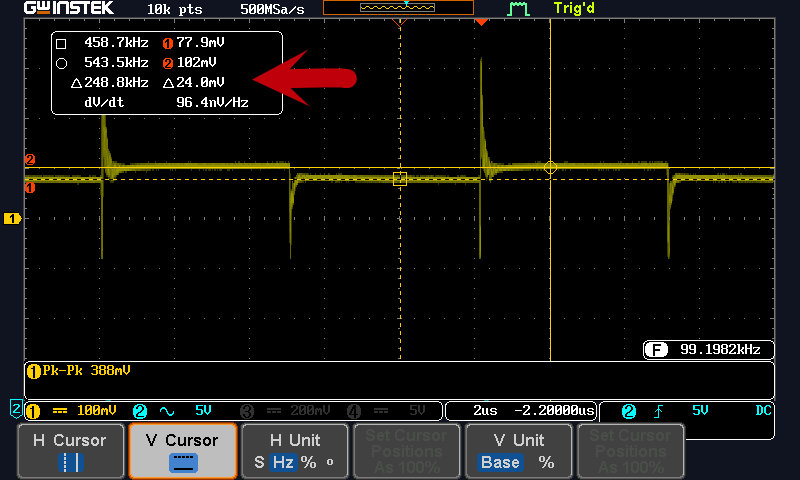Click the 102mV cursor 2 voltage
The image size is (800, 480).
point(196,62)
